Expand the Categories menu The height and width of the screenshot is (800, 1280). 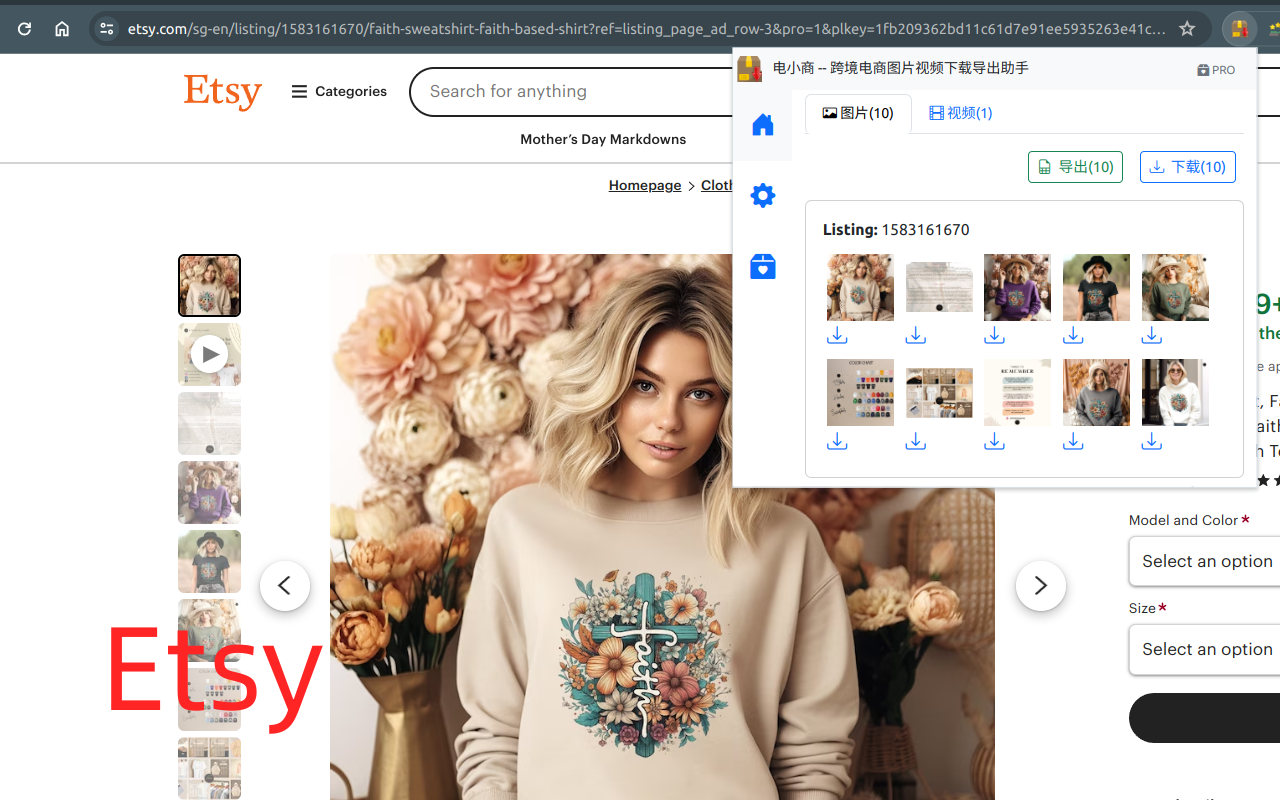pos(338,91)
